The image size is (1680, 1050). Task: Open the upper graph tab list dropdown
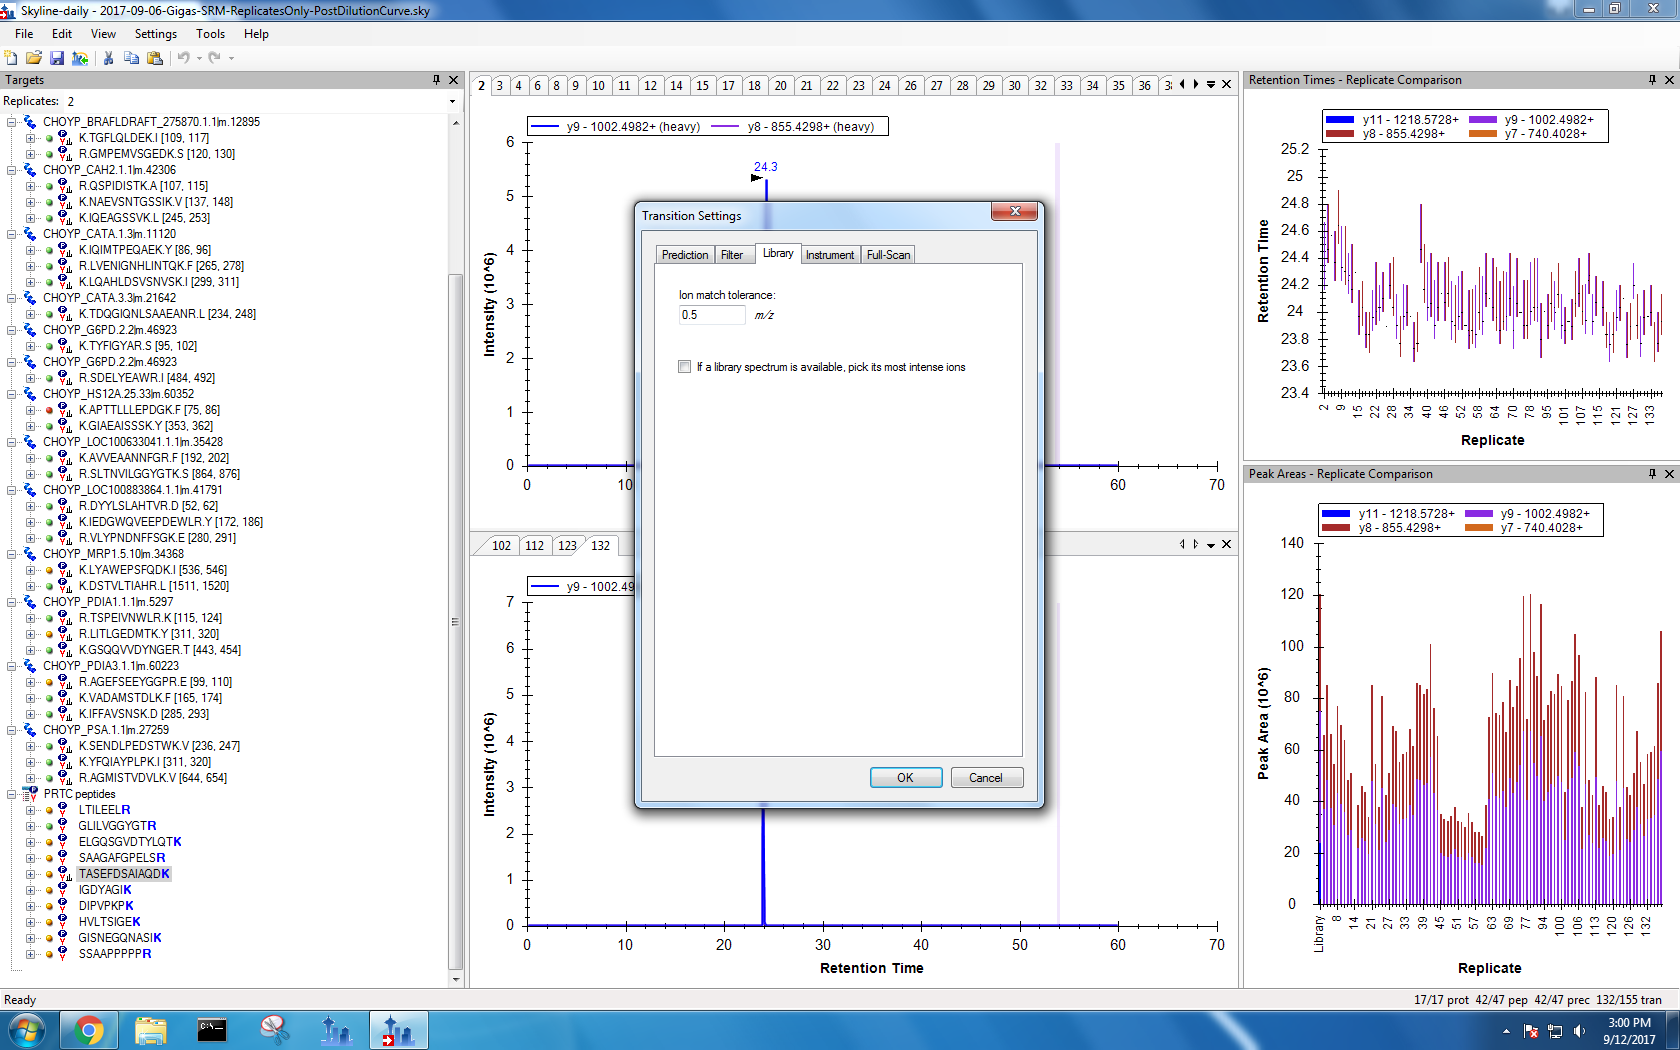tap(1211, 85)
